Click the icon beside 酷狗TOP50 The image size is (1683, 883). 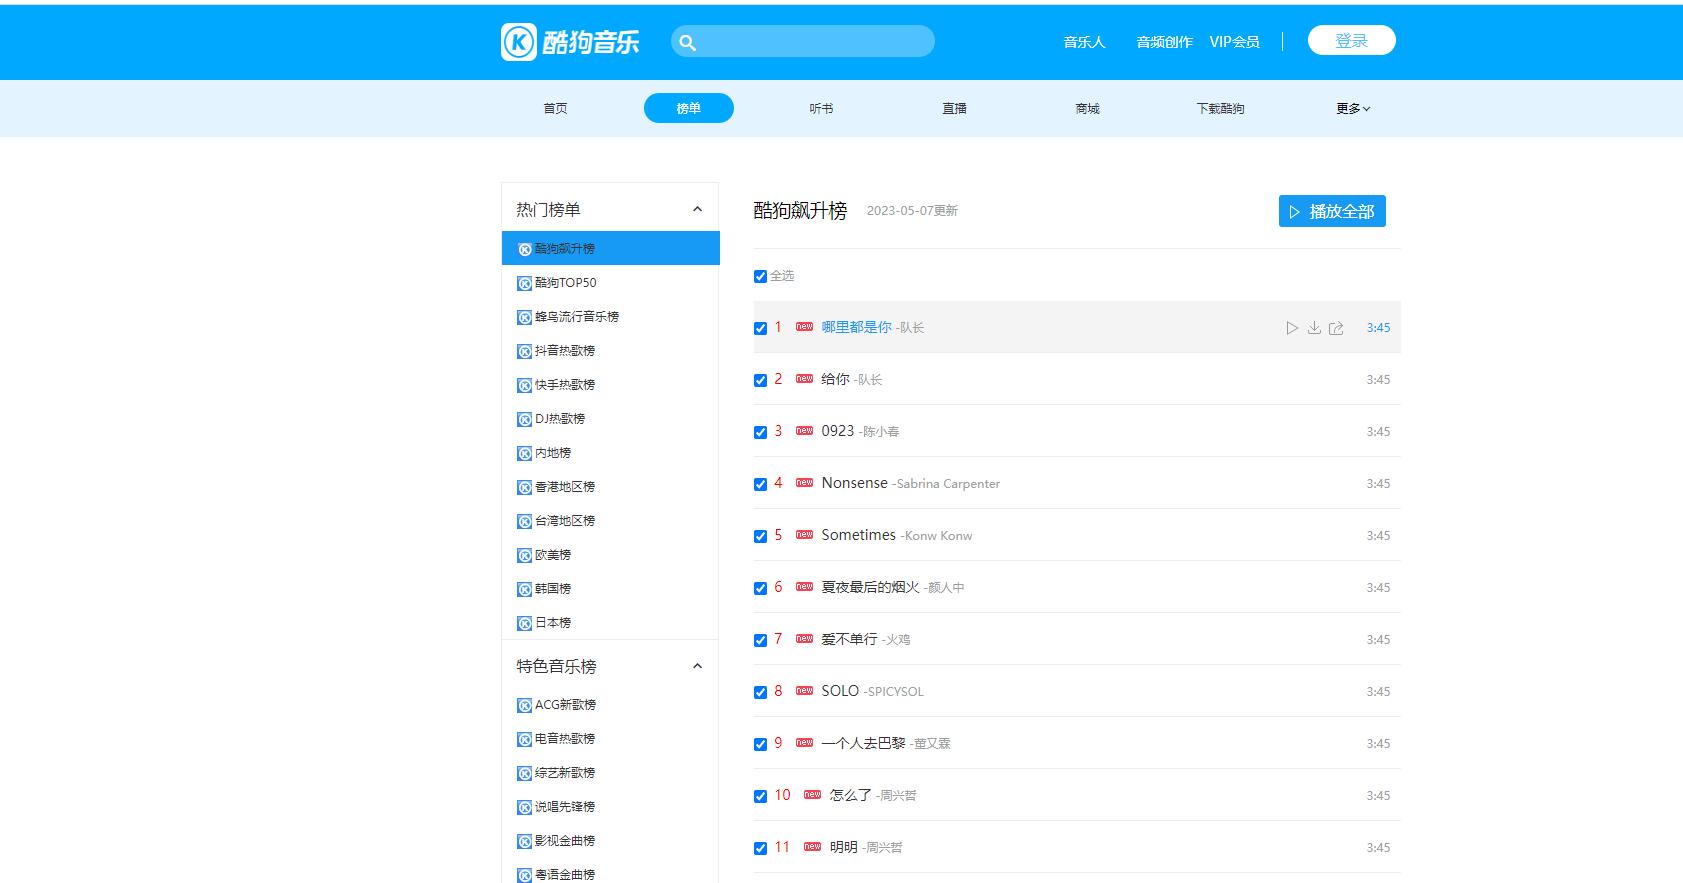[524, 283]
